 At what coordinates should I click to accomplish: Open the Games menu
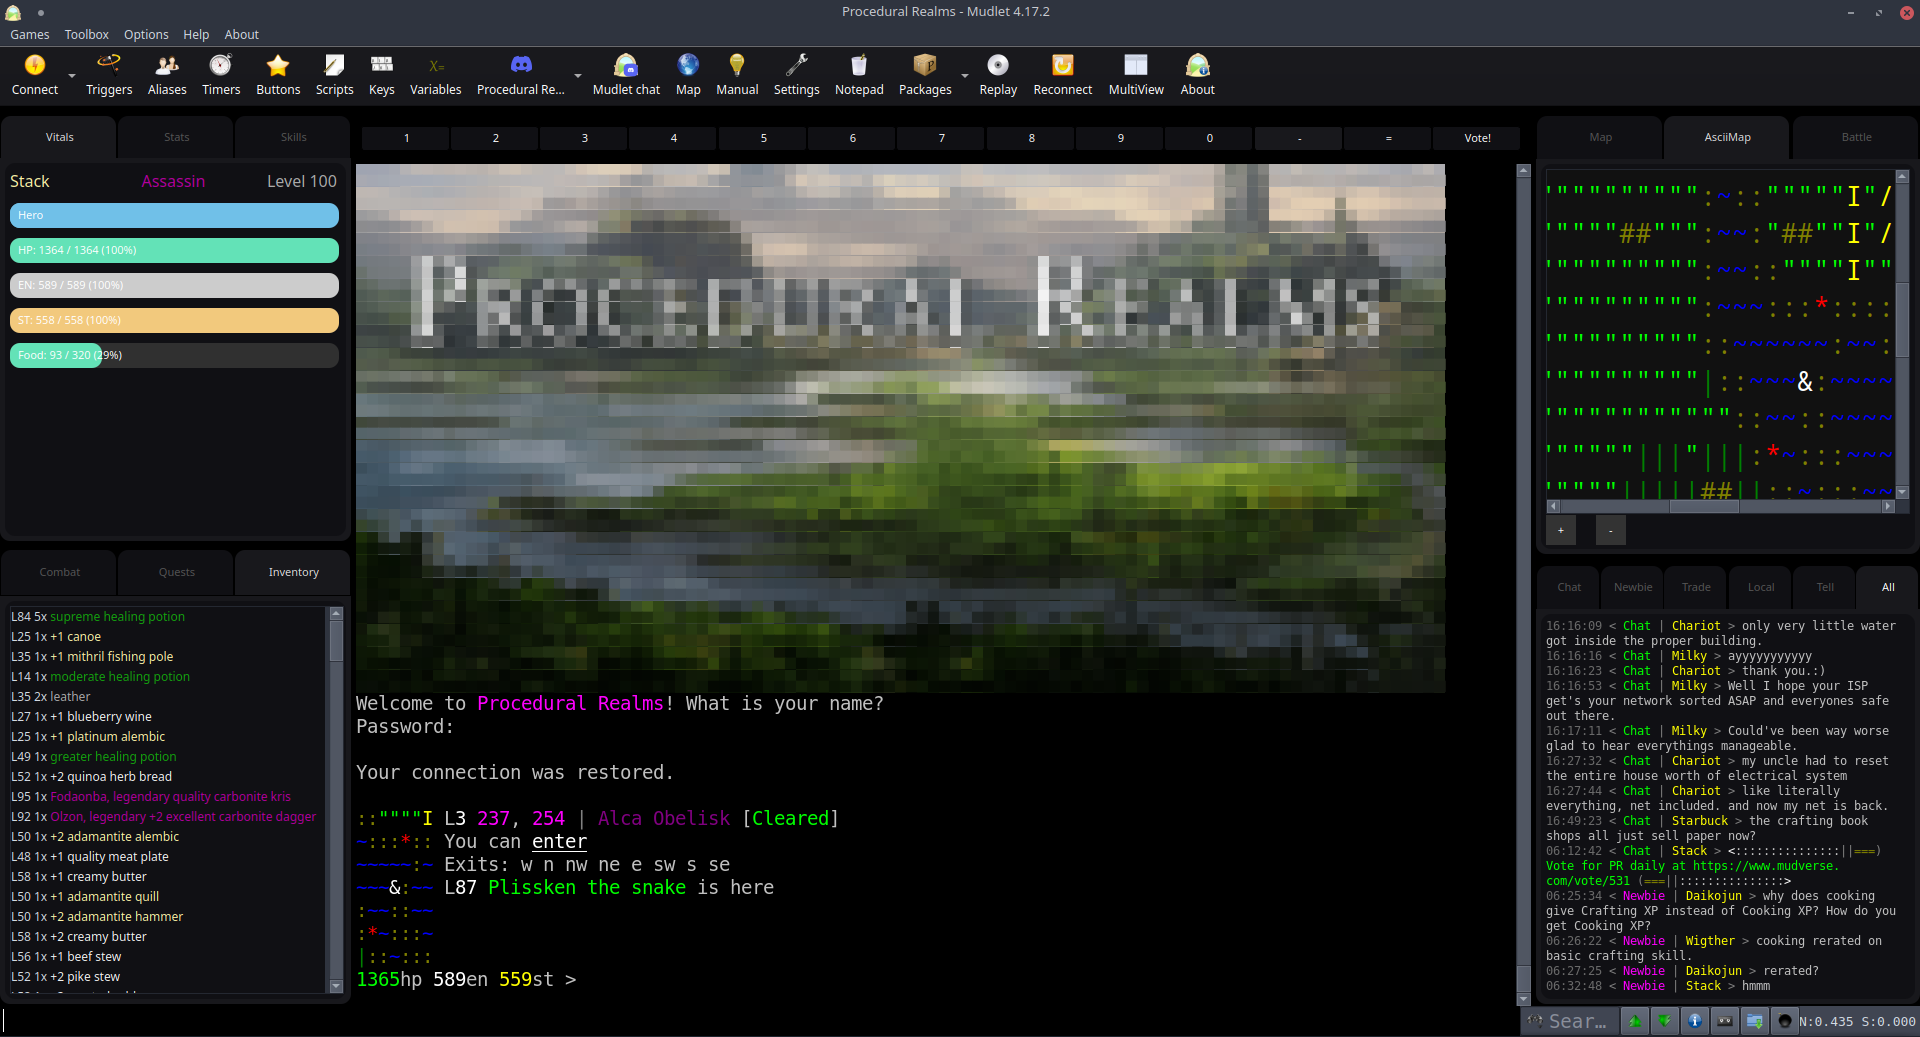30,34
